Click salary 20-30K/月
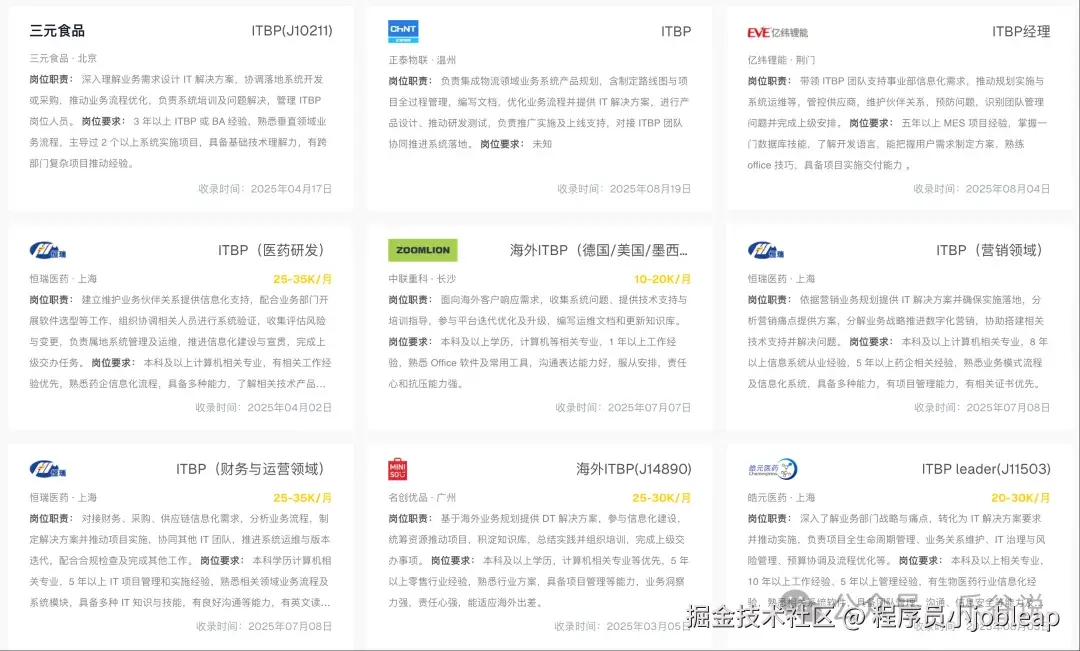The height and width of the screenshot is (651, 1080). (x=1021, y=497)
